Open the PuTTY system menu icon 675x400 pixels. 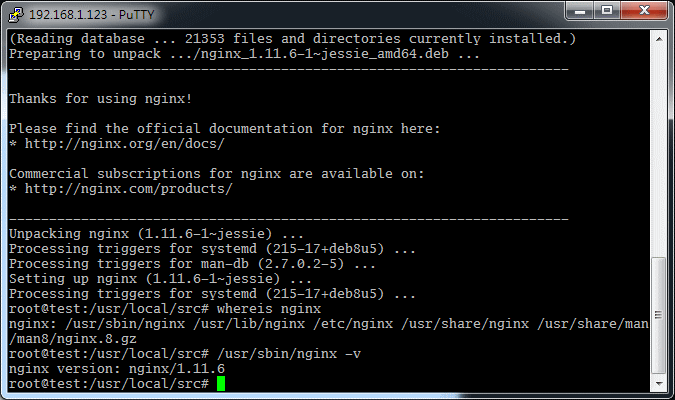pos(15,15)
